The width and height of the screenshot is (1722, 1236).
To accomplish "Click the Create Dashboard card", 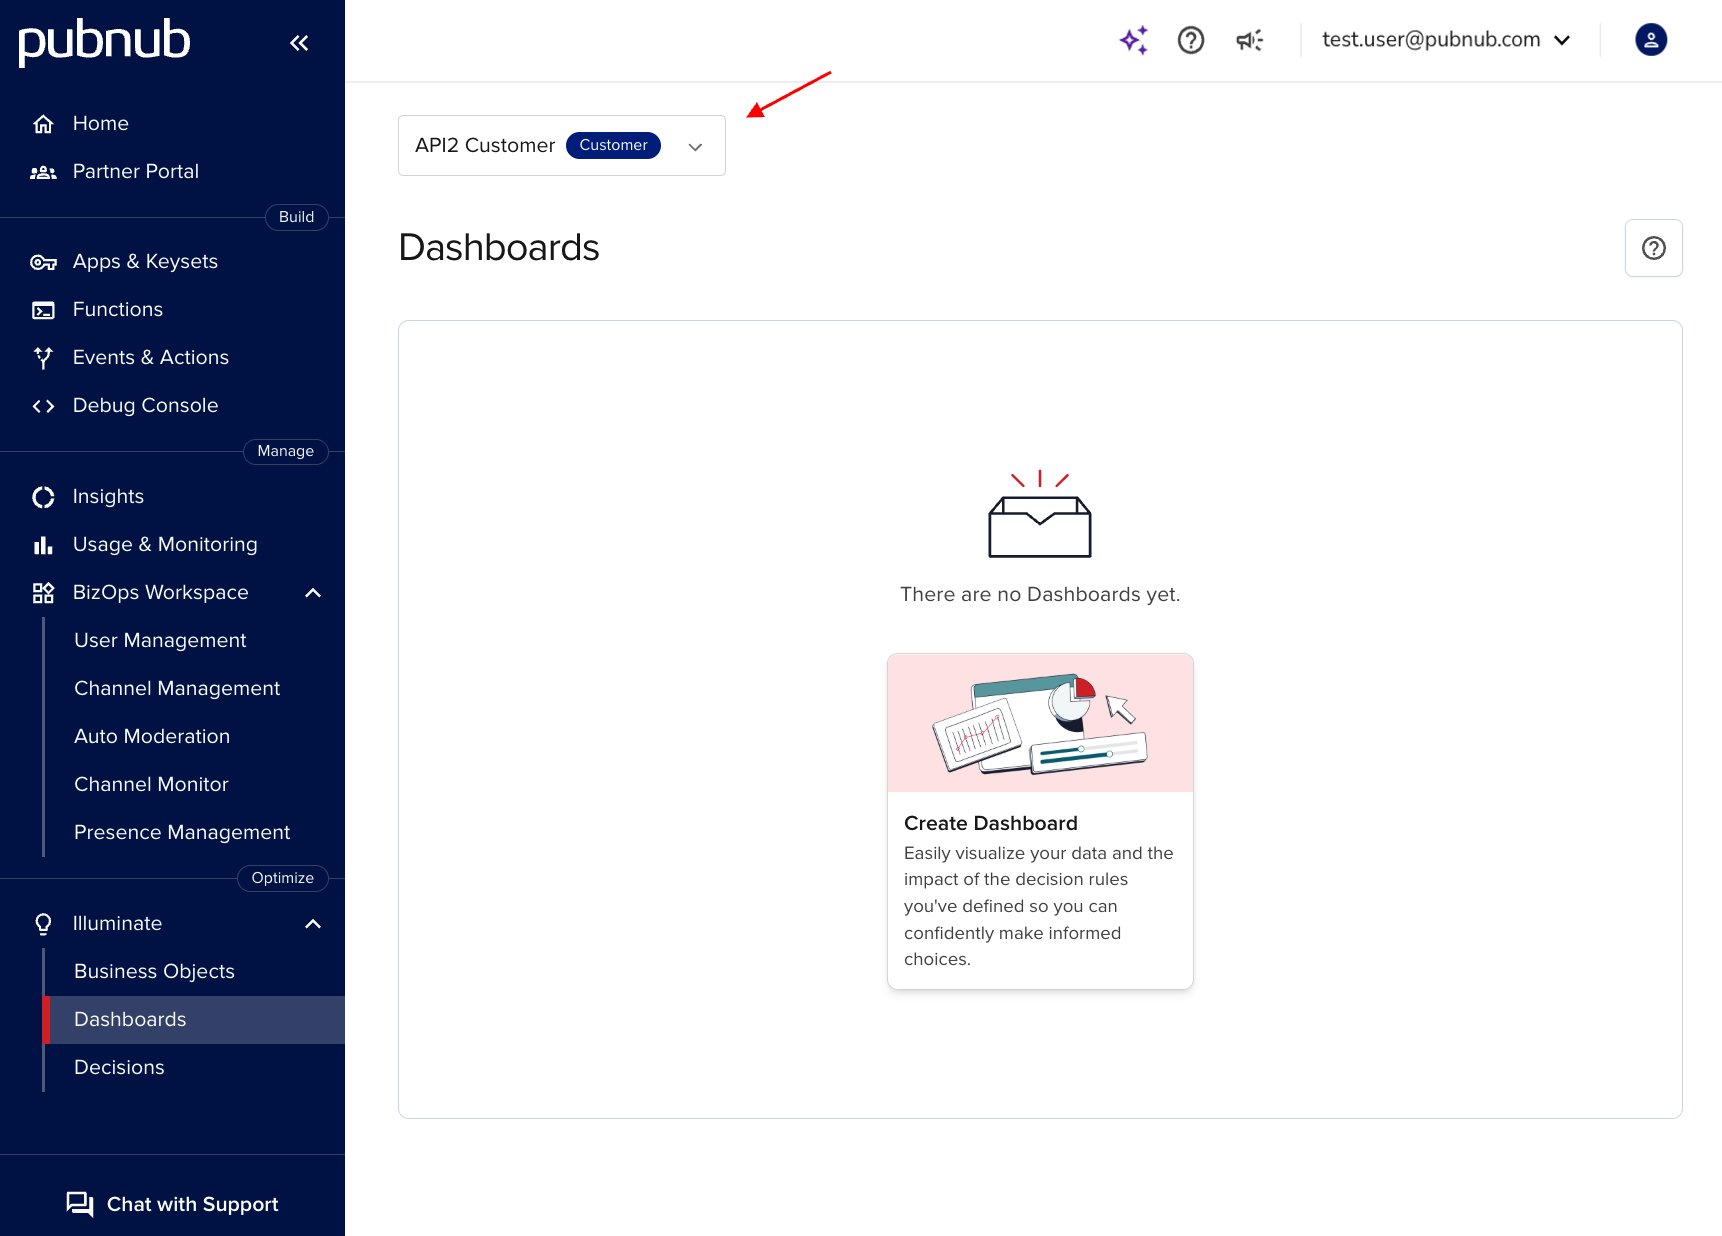I will (1039, 820).
